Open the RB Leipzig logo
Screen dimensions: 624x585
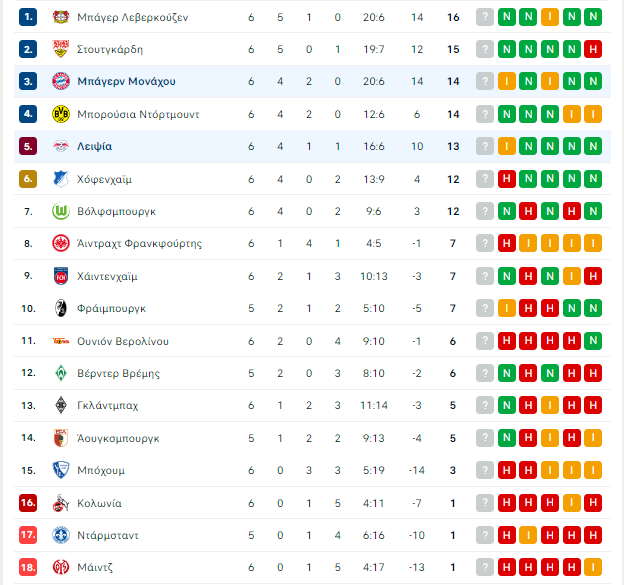pos(61,146)
